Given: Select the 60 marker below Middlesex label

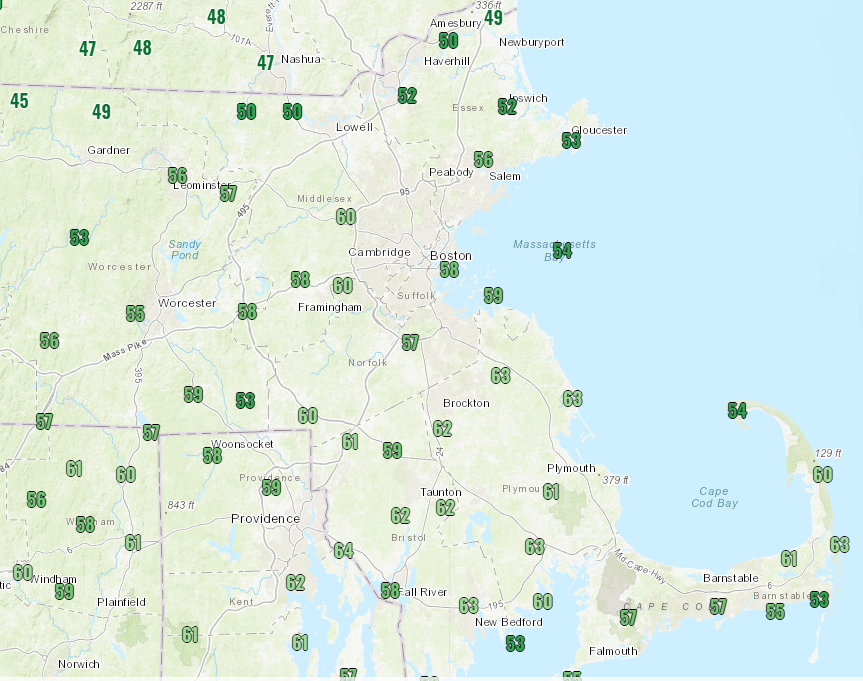Looking at the screenshot, I should pyautogui.click(x=346, y=217).
